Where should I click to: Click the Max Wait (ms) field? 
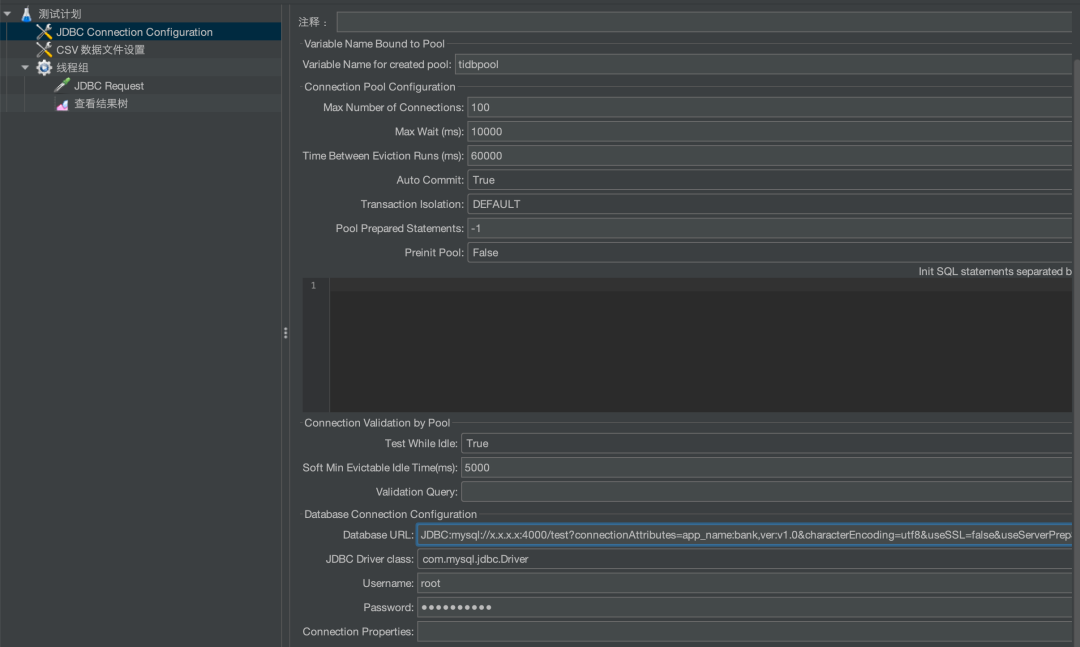point(769,132)
